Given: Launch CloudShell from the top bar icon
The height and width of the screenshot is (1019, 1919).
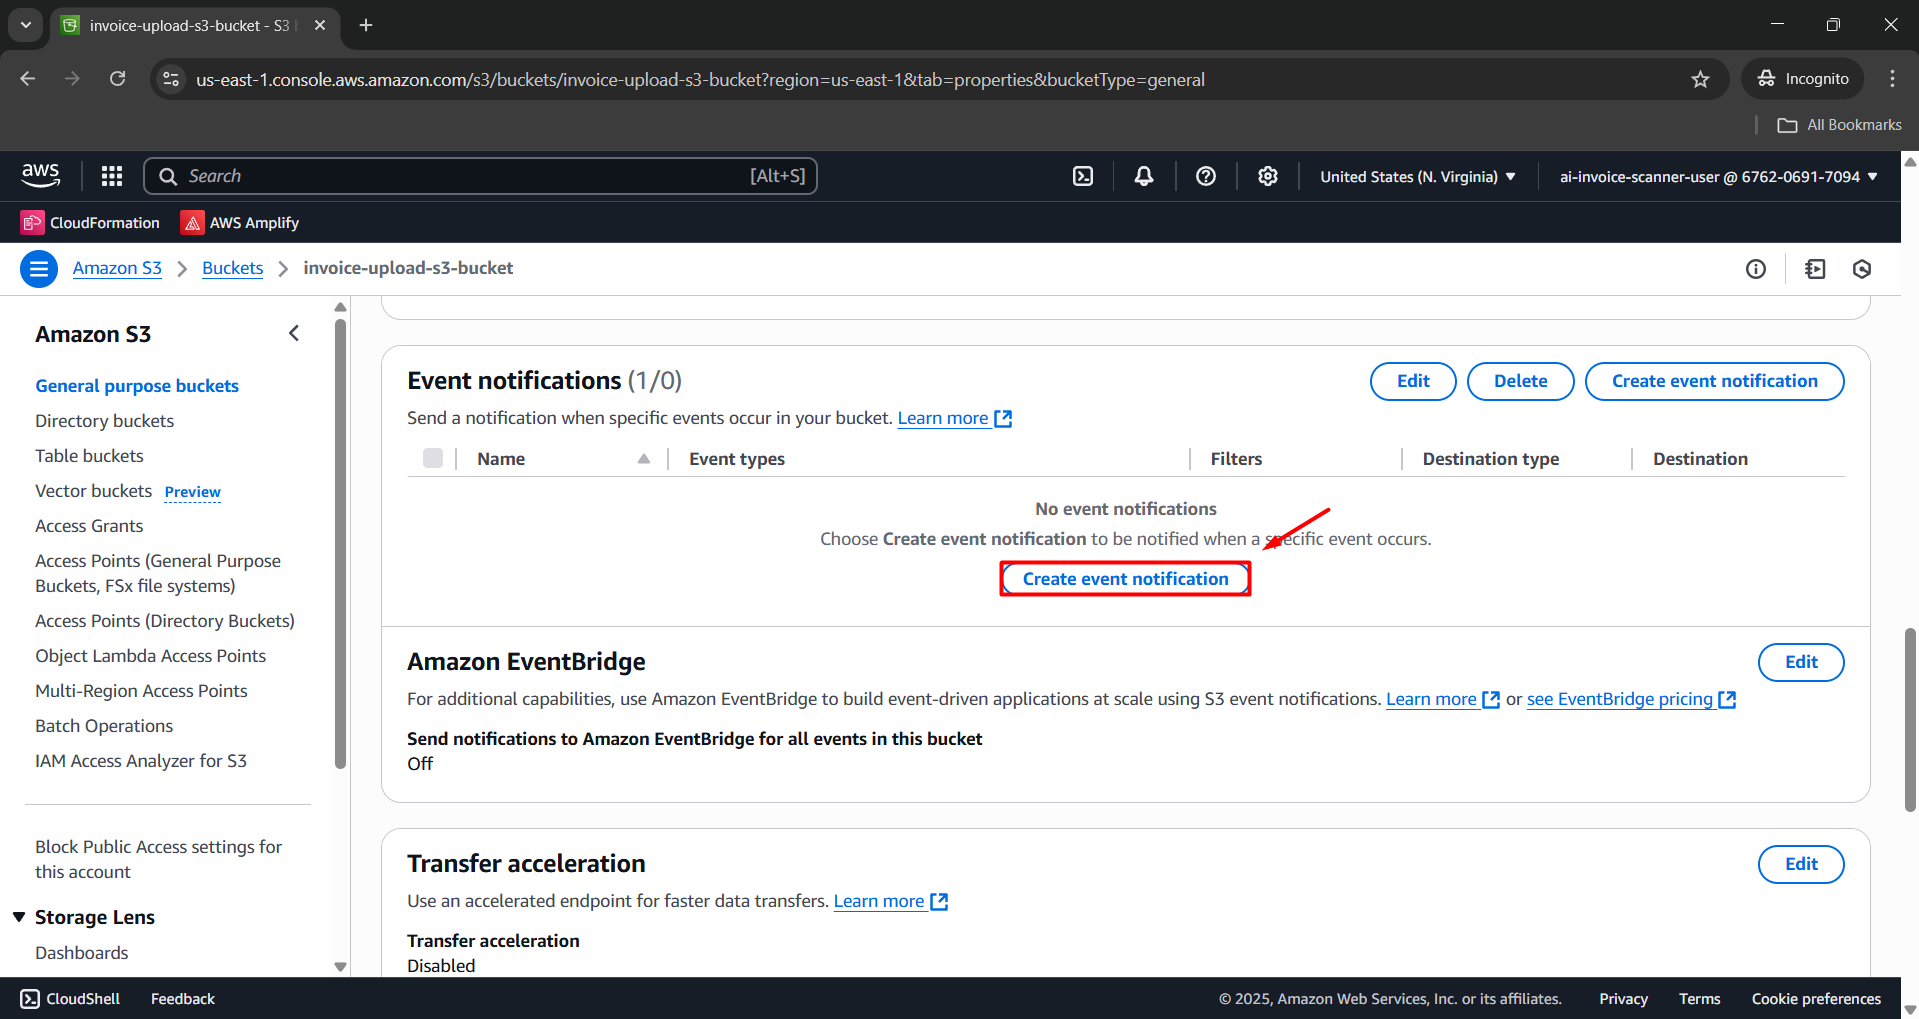Looking at the screenshot, I should click(1083, 176).
